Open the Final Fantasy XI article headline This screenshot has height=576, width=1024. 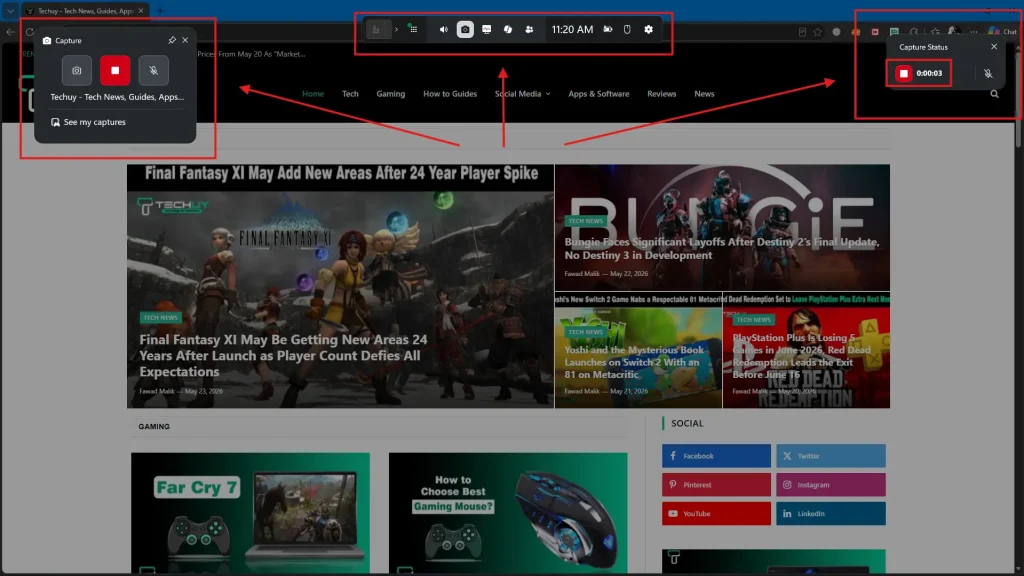pyautogui.click(x=283, y=355)
